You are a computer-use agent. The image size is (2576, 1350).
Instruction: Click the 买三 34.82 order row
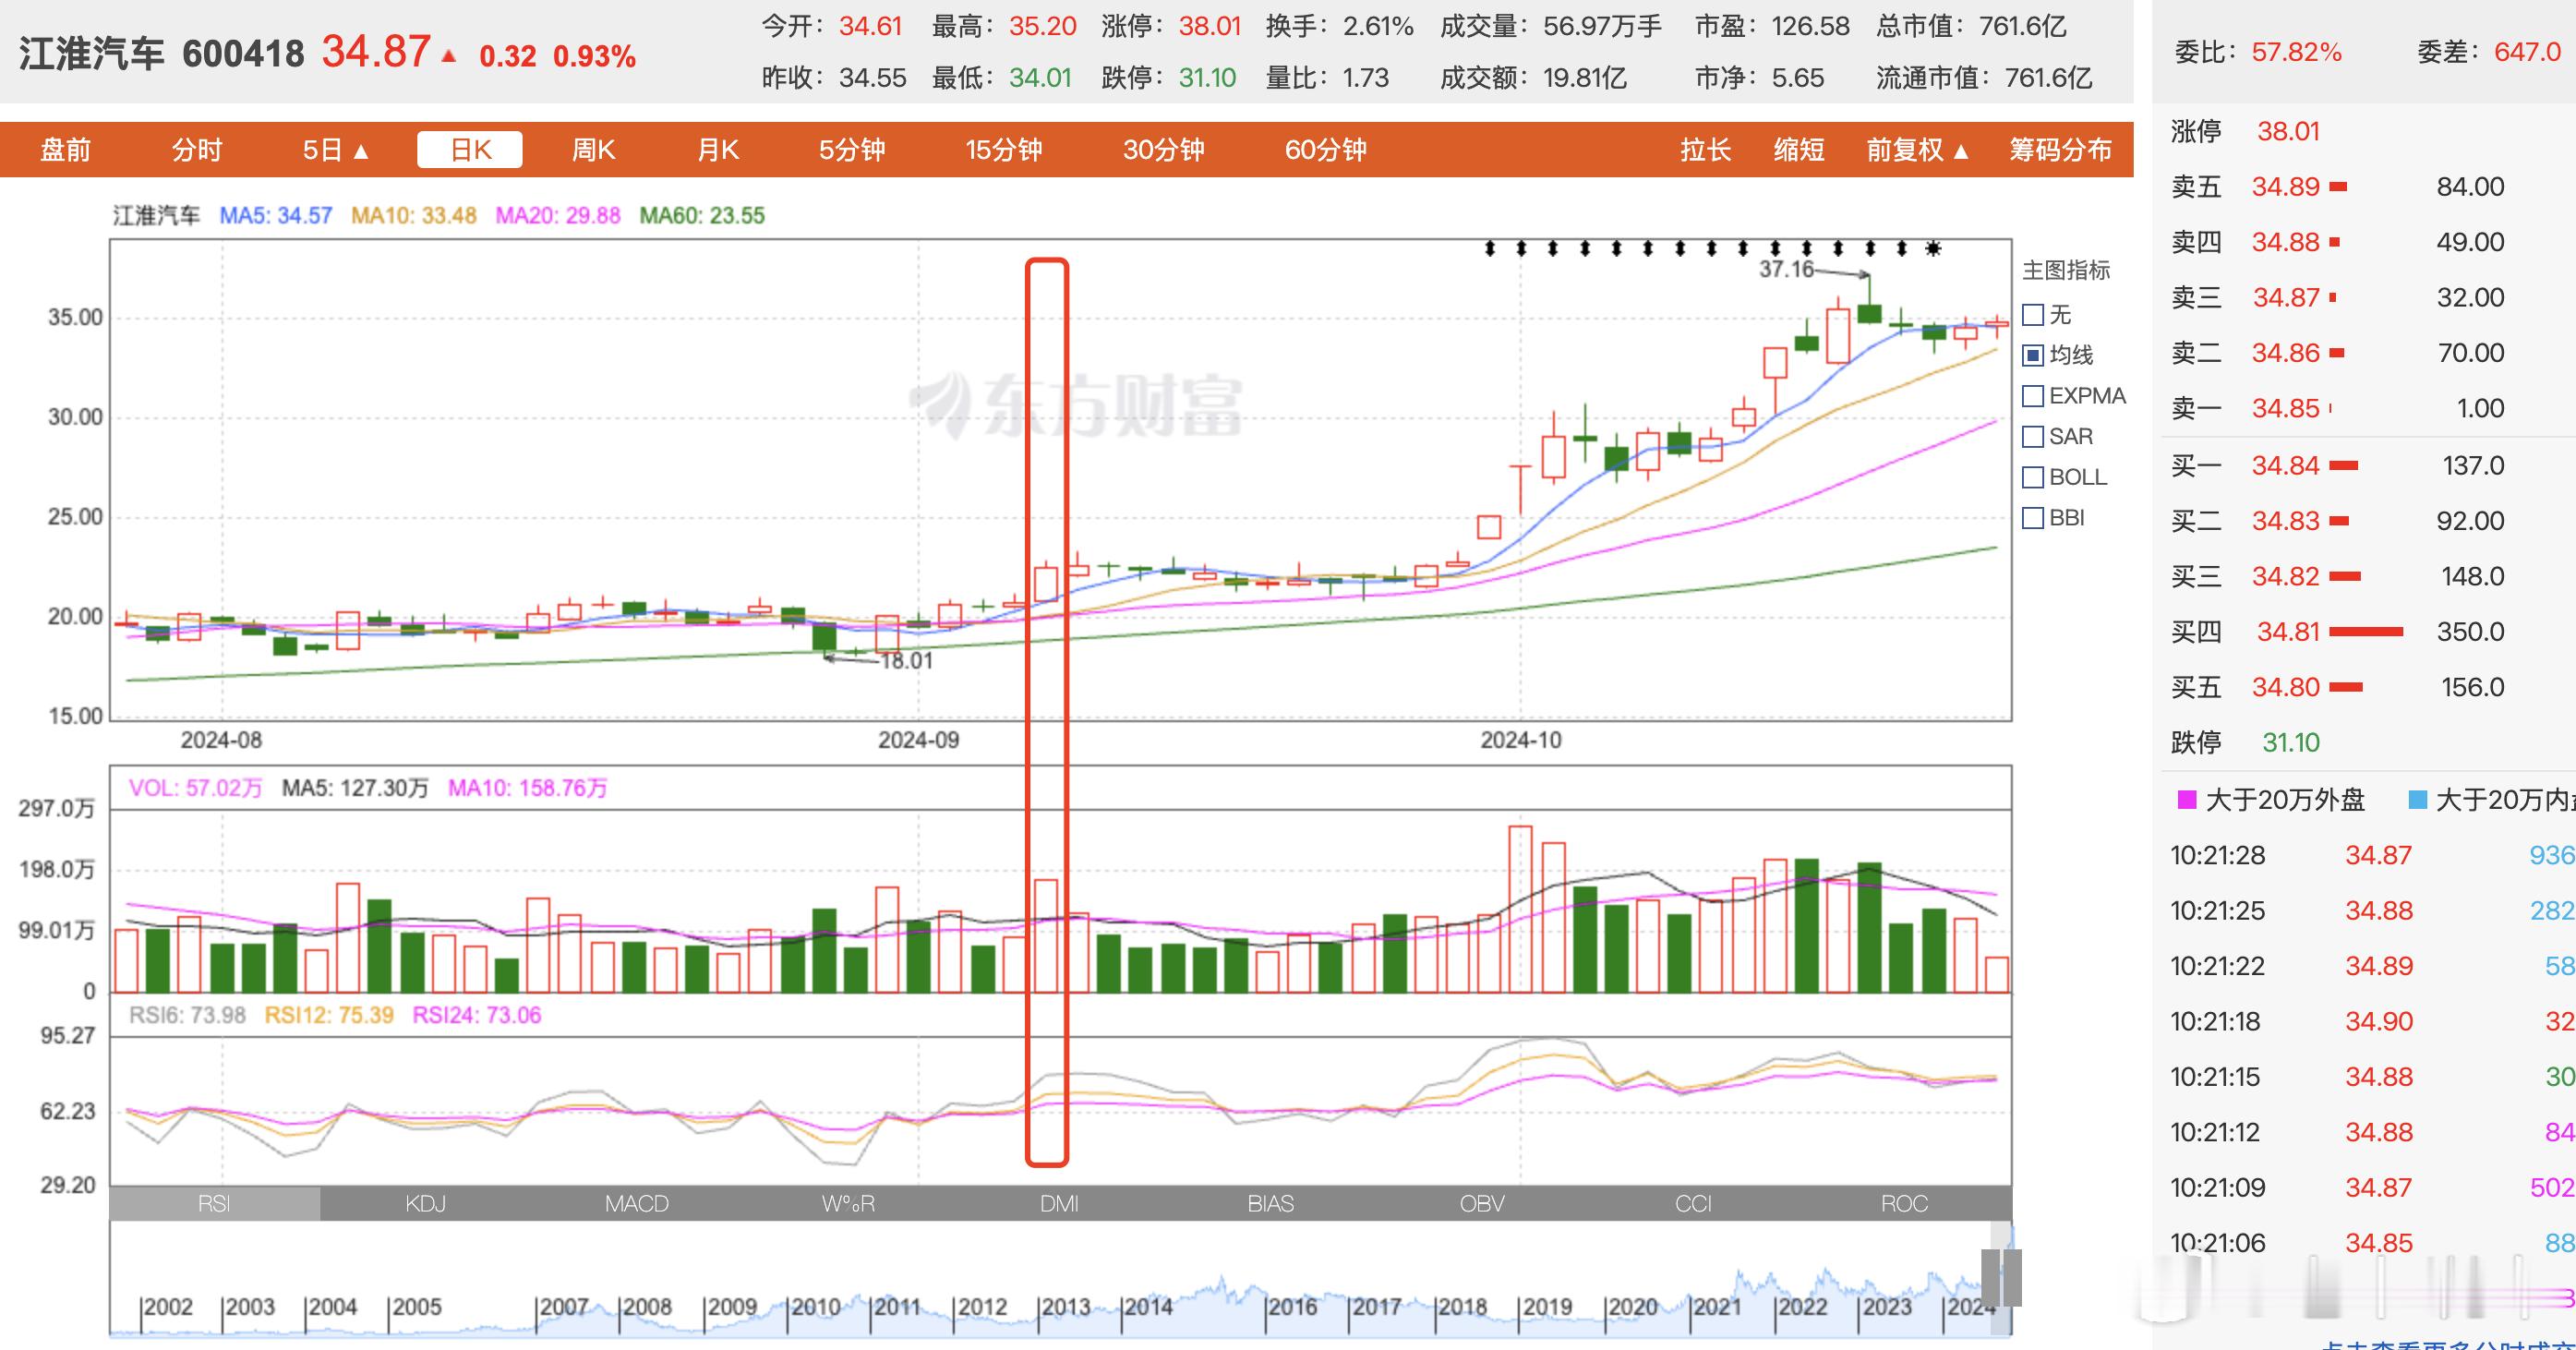pos(2338,577)
